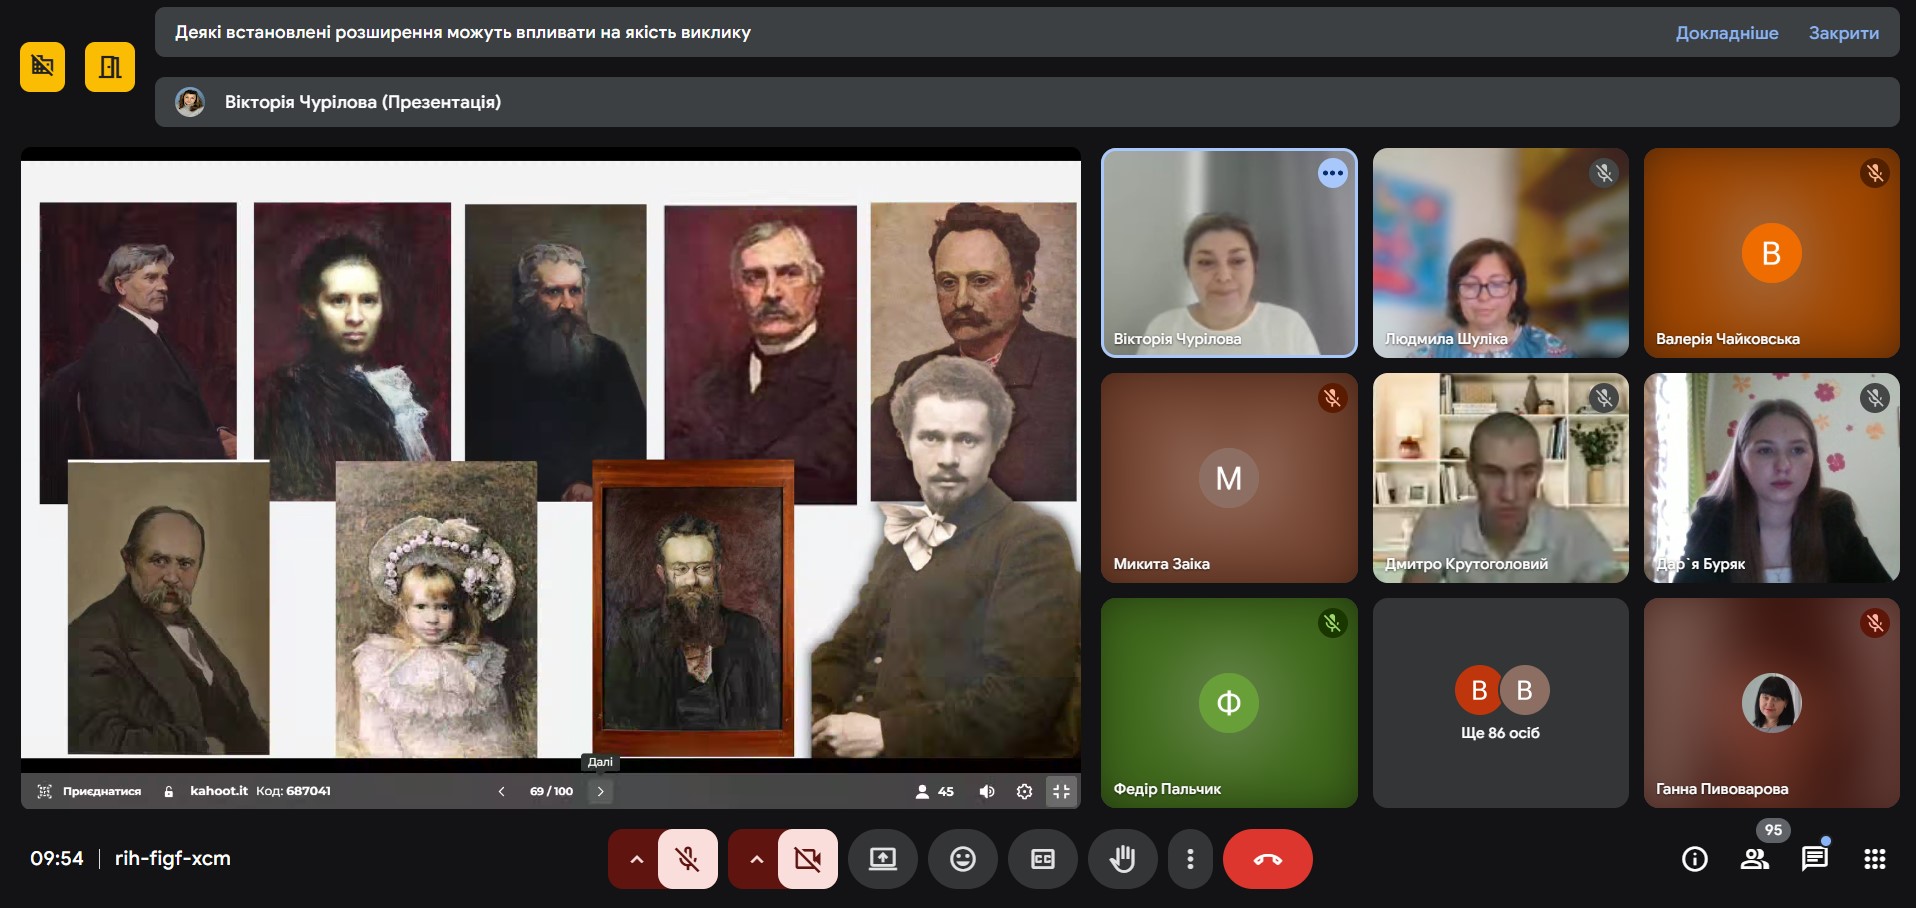Turn on the camera in call controls

[x=808, y=859]
